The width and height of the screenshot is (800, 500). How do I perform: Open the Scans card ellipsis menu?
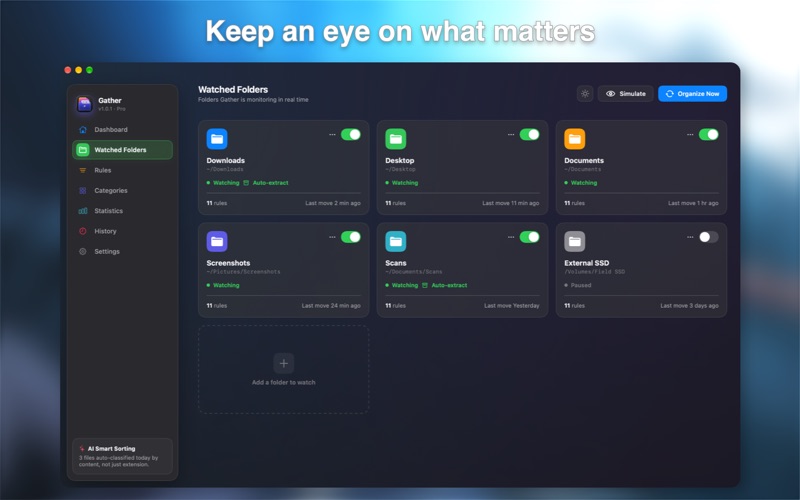click(x=511, y=237)
